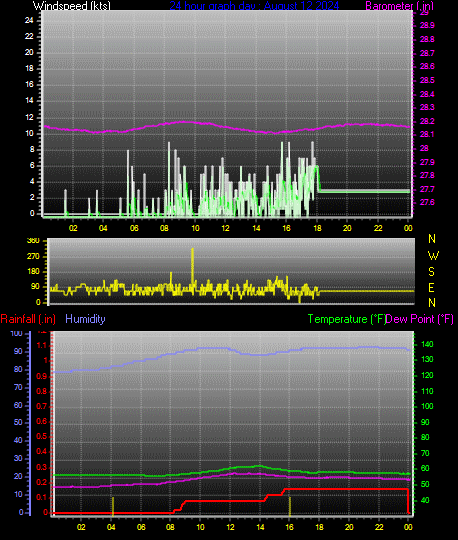Image resolution: width=458 pixels, height=540 pixels.
Task: Click the tall yellow spike on the wind direction graph
Action: 192,270
